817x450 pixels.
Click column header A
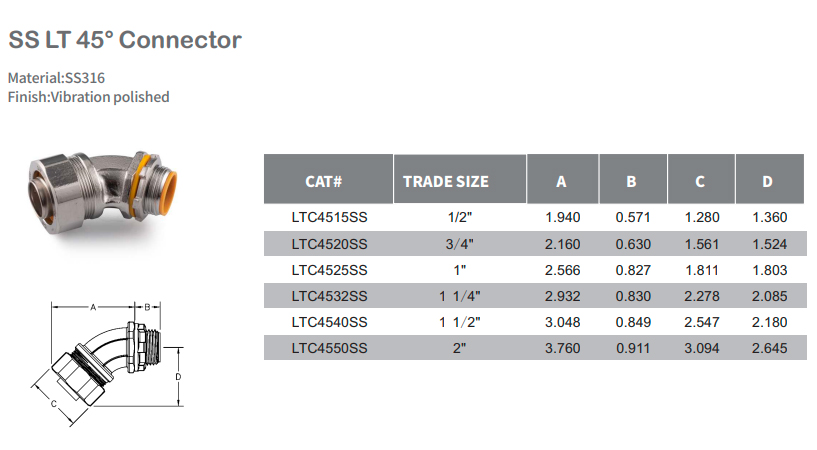[x=562, y=179]
